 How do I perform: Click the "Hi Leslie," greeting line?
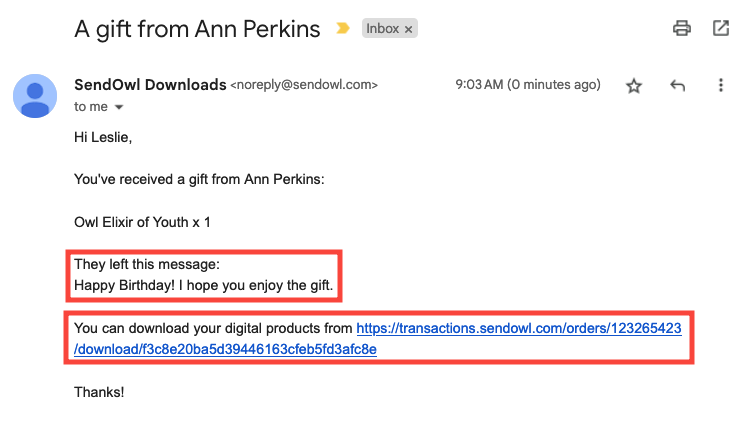click(x=102, y=137)
